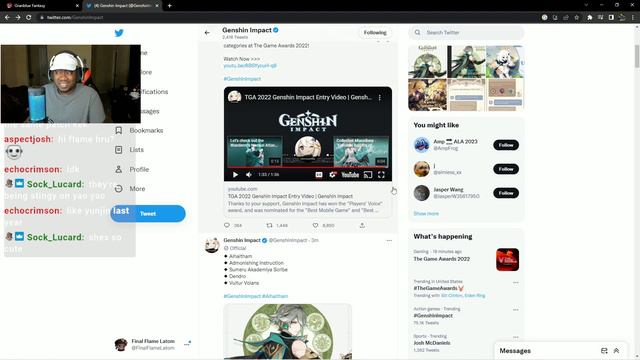Toggle closed captions on the video

(319, 175)
